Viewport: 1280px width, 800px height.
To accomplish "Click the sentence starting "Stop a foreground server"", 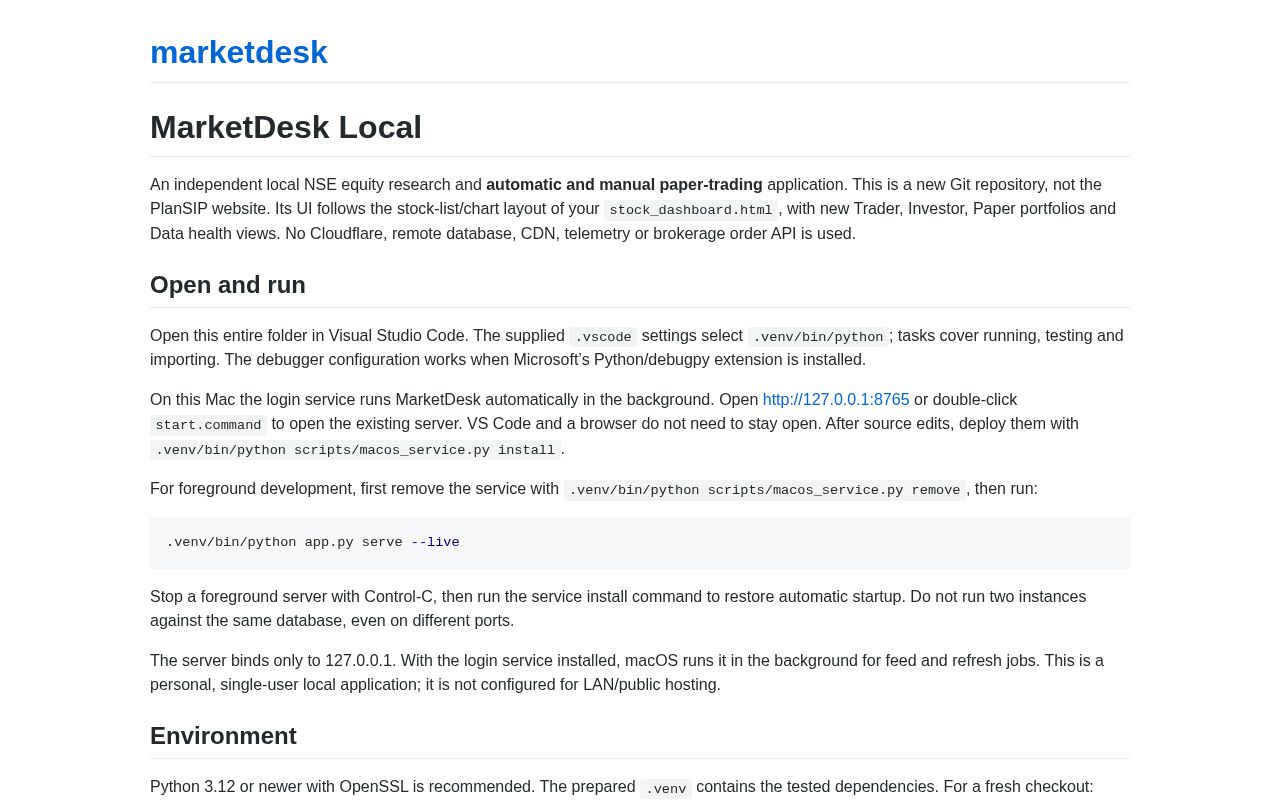I will 618,609.
